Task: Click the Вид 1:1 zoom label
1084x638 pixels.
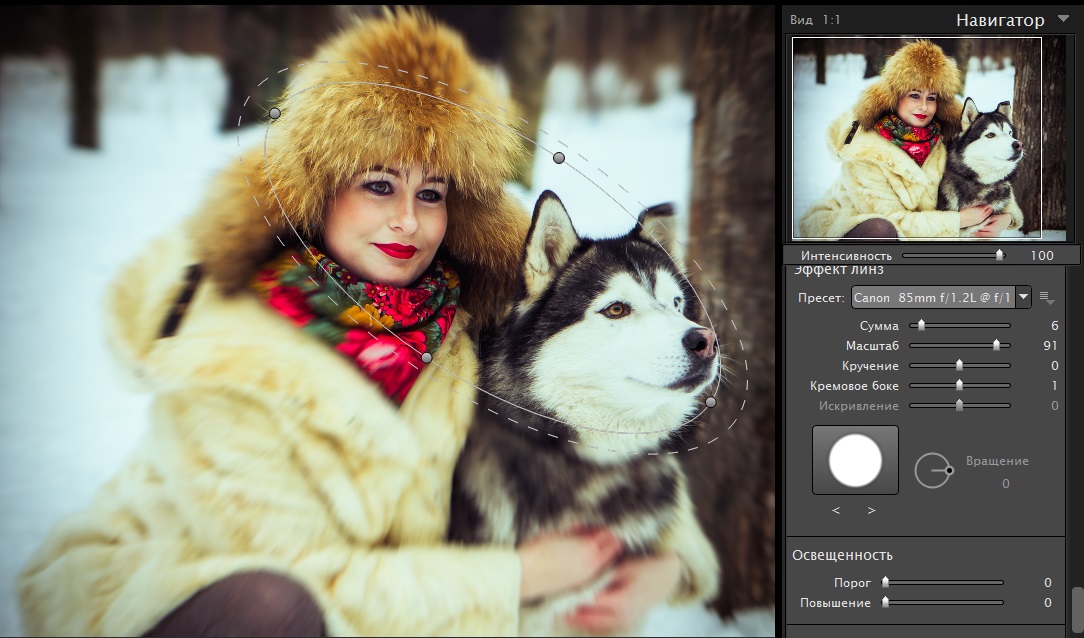Action: point(815,20)
